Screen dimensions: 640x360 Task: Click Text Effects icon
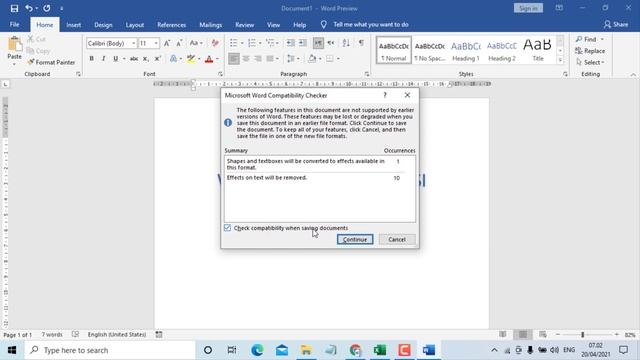(x=173, y=59)
